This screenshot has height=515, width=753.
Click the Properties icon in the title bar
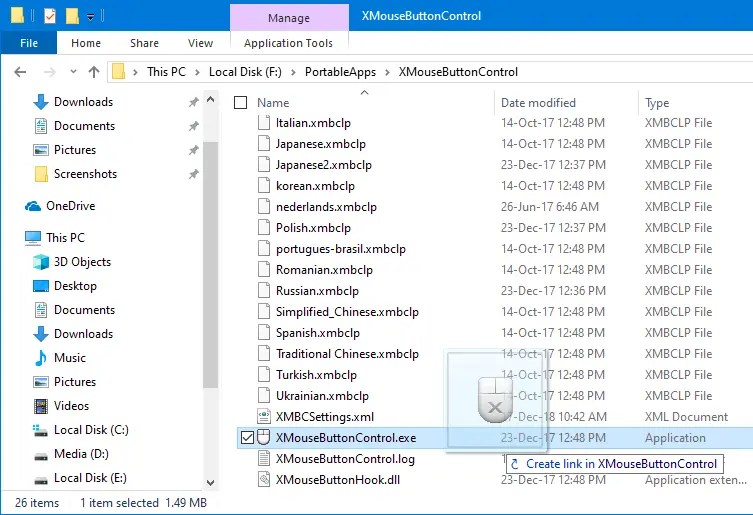(50, 16)
